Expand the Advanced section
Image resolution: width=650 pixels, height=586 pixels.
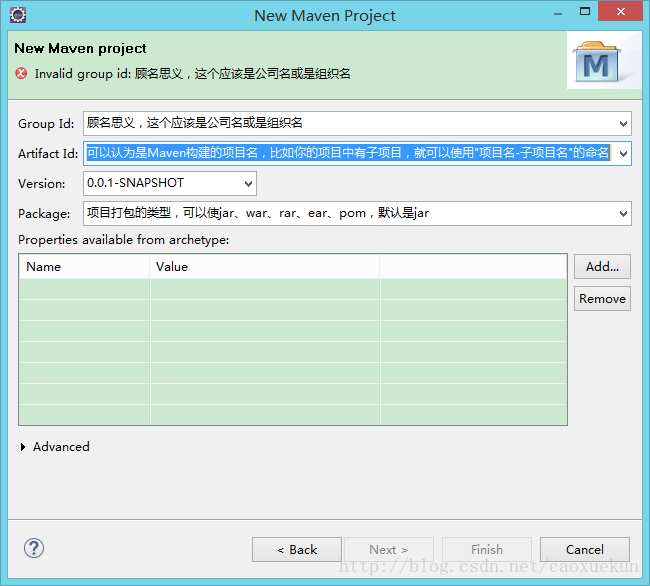coord(55,447)
